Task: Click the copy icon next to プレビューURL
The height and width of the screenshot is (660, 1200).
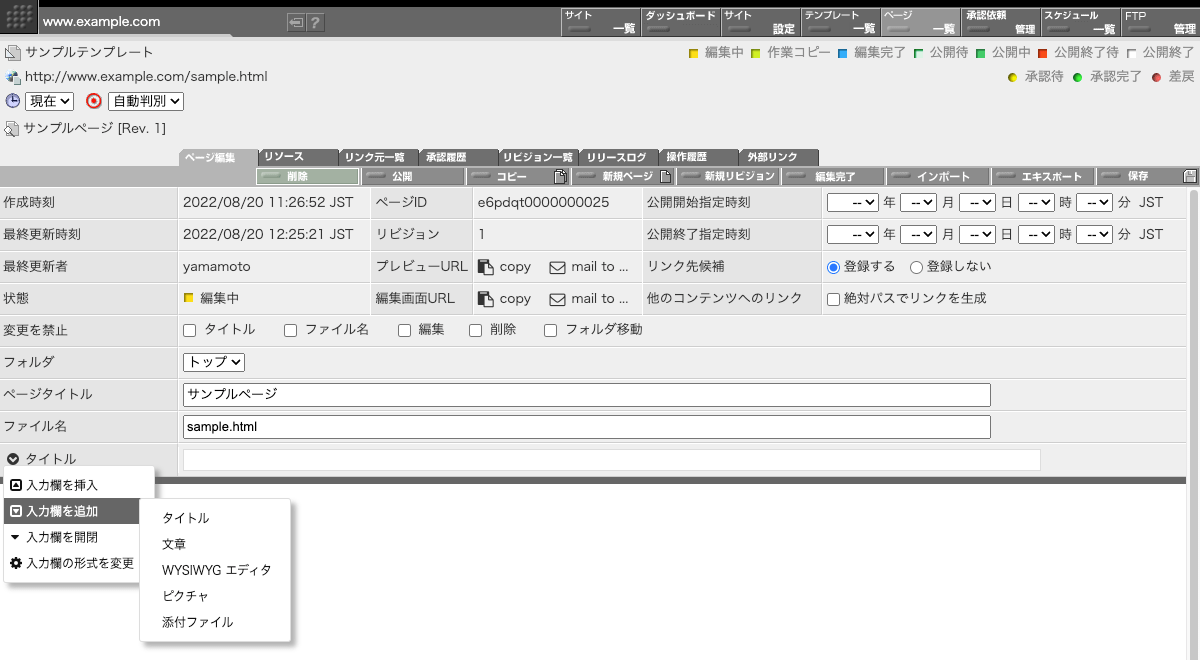Action: 486,266
